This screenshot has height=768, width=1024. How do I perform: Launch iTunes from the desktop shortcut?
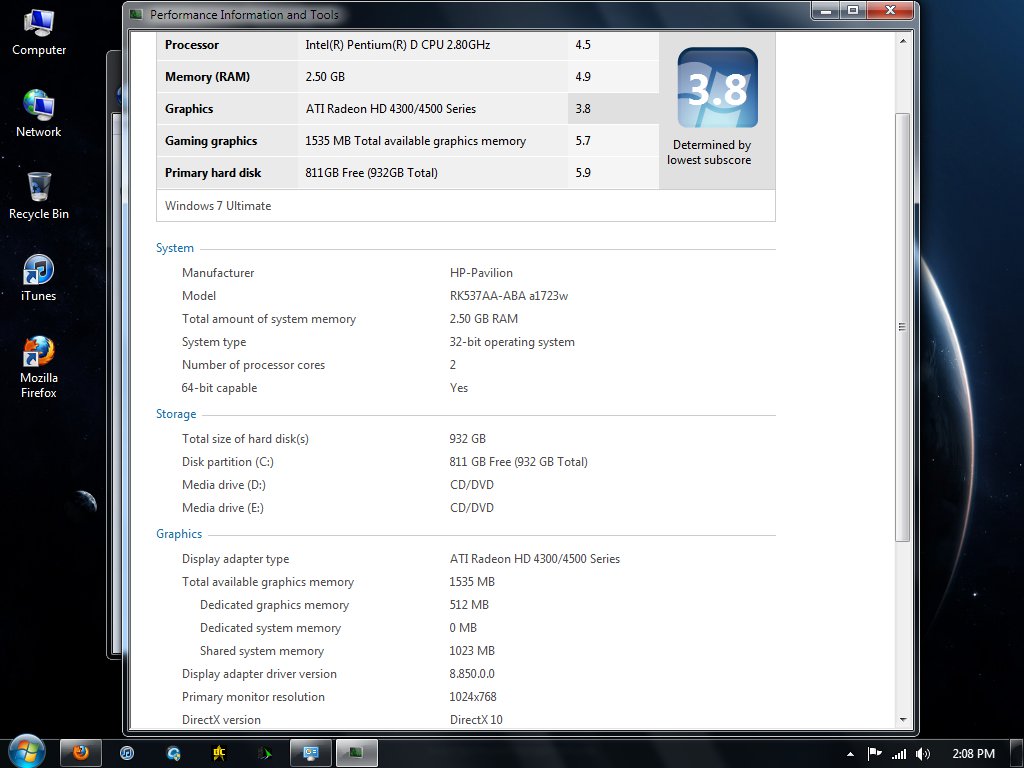click(x=39, y=276)
